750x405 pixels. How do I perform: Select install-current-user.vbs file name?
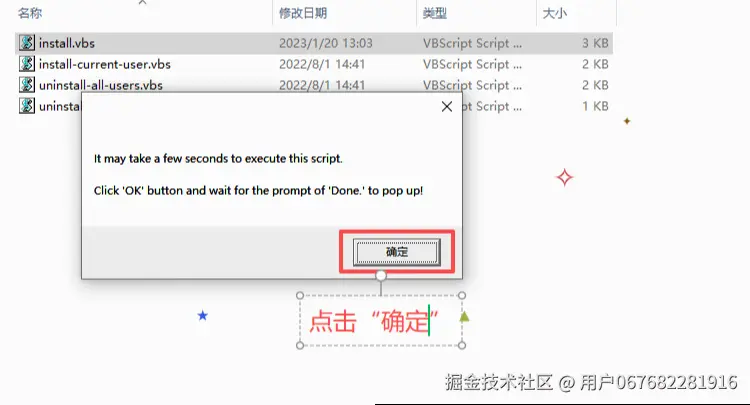[105, 64]
